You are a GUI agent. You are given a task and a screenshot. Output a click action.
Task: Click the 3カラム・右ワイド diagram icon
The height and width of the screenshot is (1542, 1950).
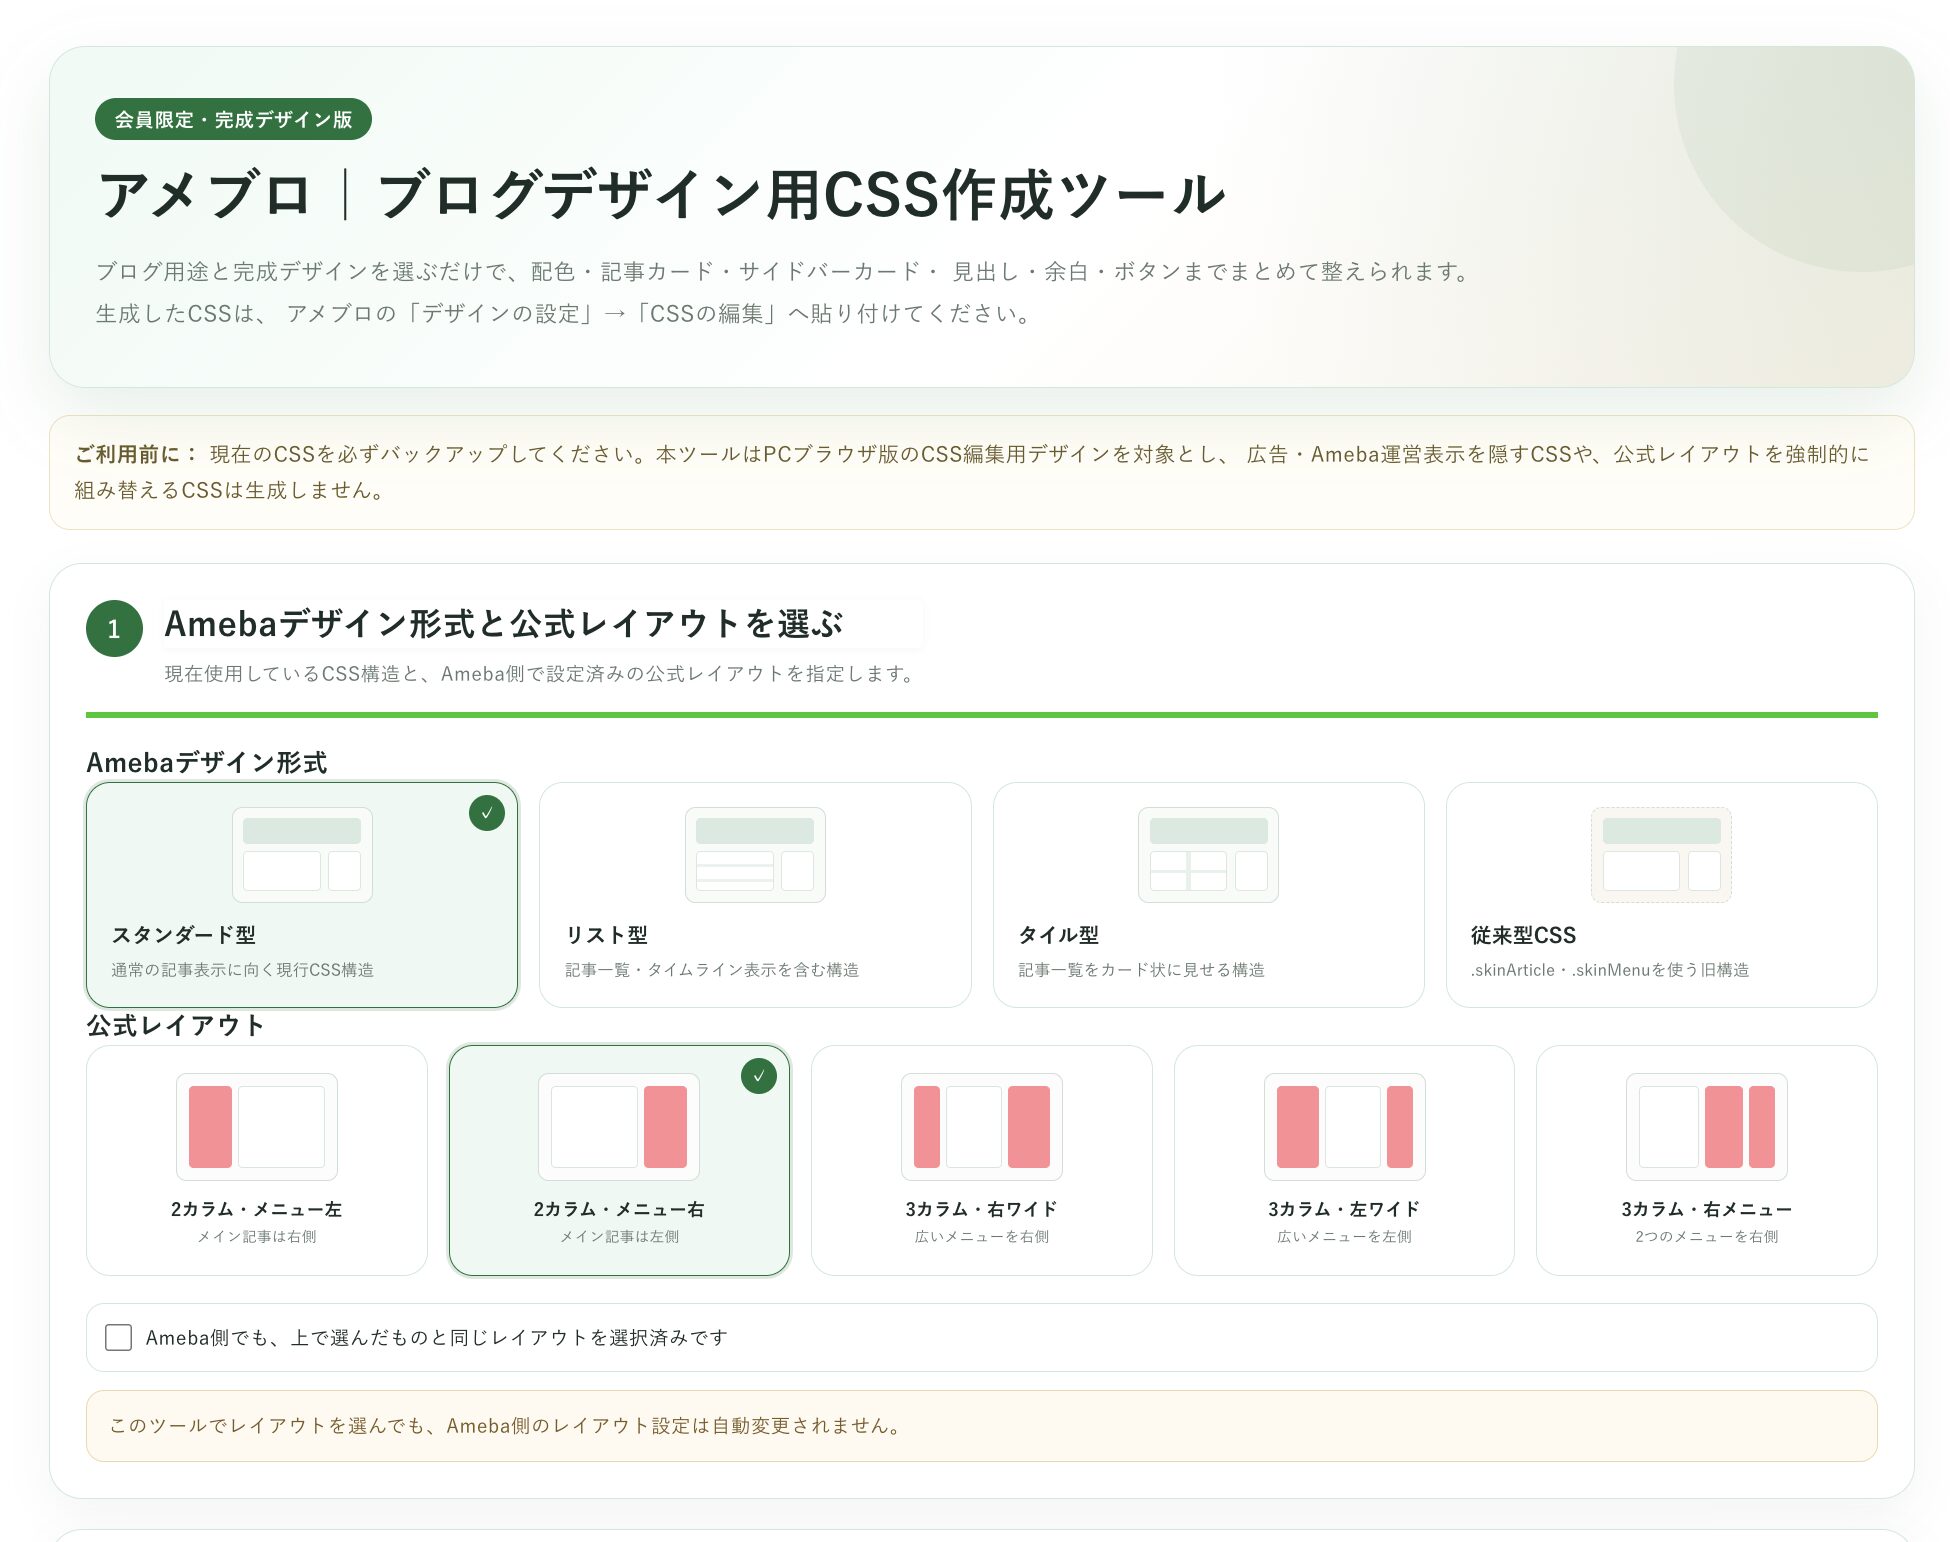(982, 1127)
